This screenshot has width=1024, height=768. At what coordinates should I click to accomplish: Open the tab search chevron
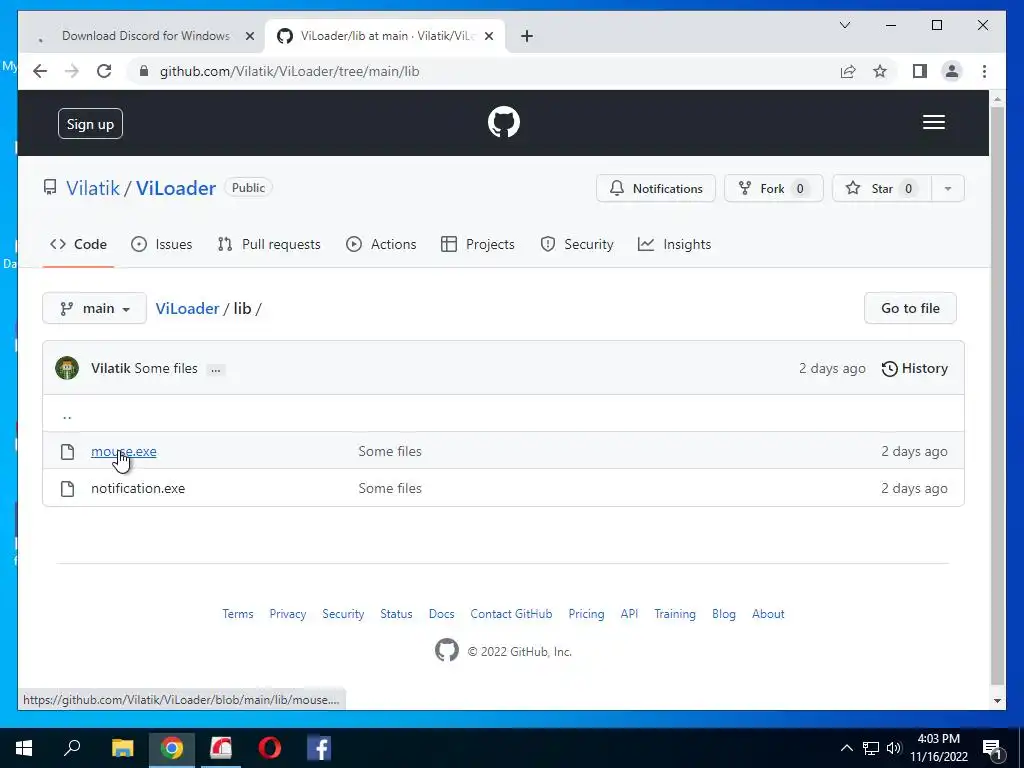(844, 25)
